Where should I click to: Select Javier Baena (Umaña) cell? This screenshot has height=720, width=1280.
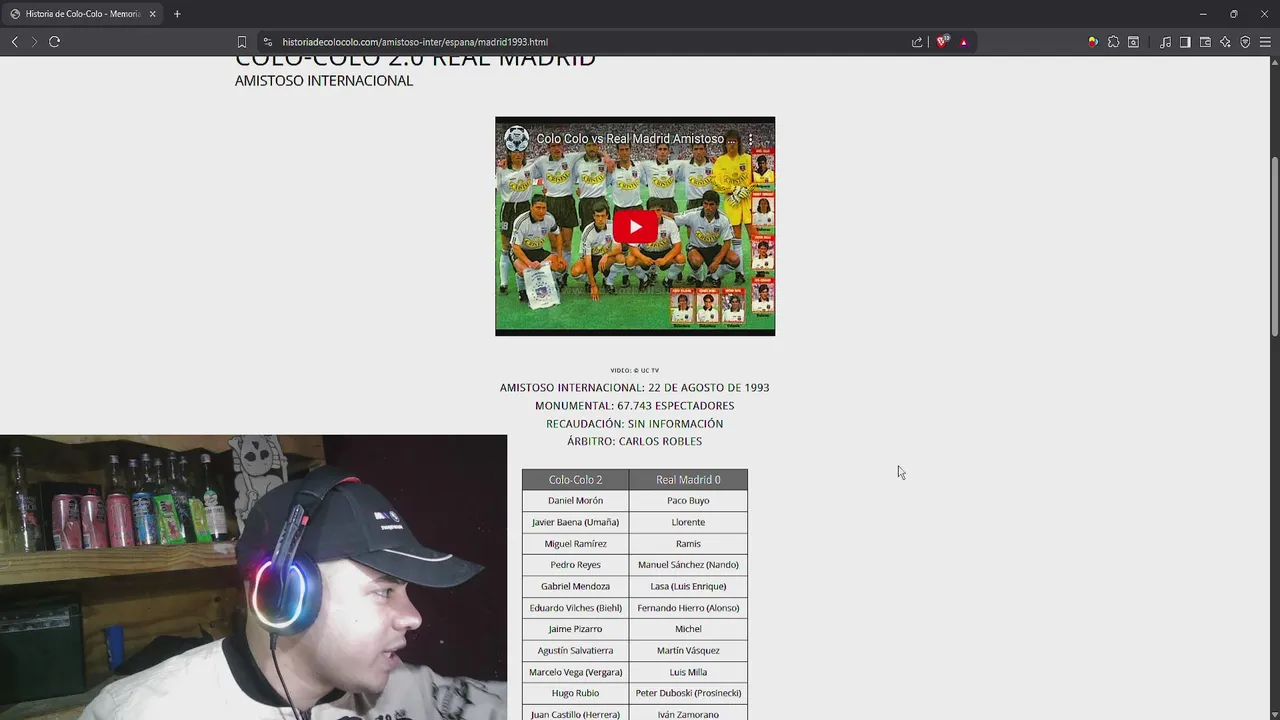(x=575, y=522)
